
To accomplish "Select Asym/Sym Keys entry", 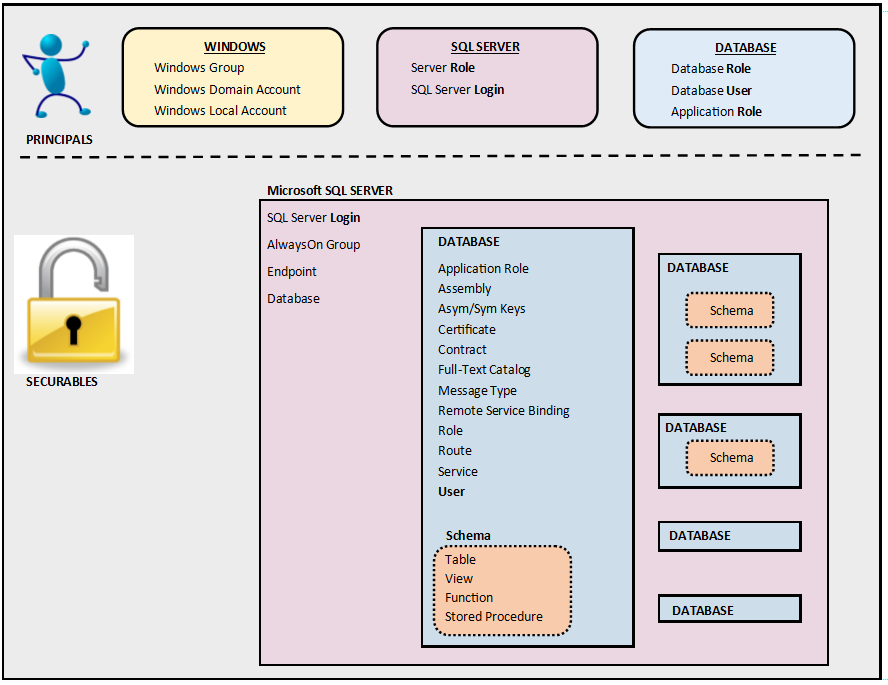I will click(x=481, y=309).
